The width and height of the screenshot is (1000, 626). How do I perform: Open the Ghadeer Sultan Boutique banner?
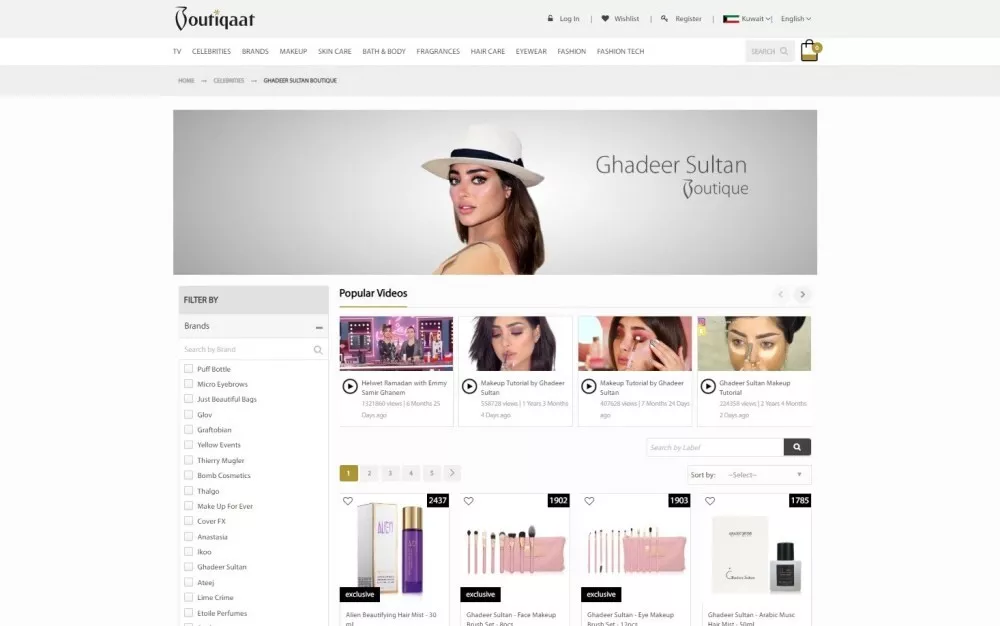(x=495, y=192)
